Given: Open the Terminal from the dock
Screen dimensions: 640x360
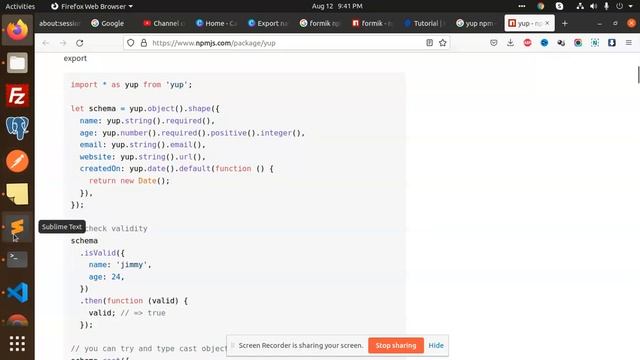Looking at the screenshot, I should 17,259.
